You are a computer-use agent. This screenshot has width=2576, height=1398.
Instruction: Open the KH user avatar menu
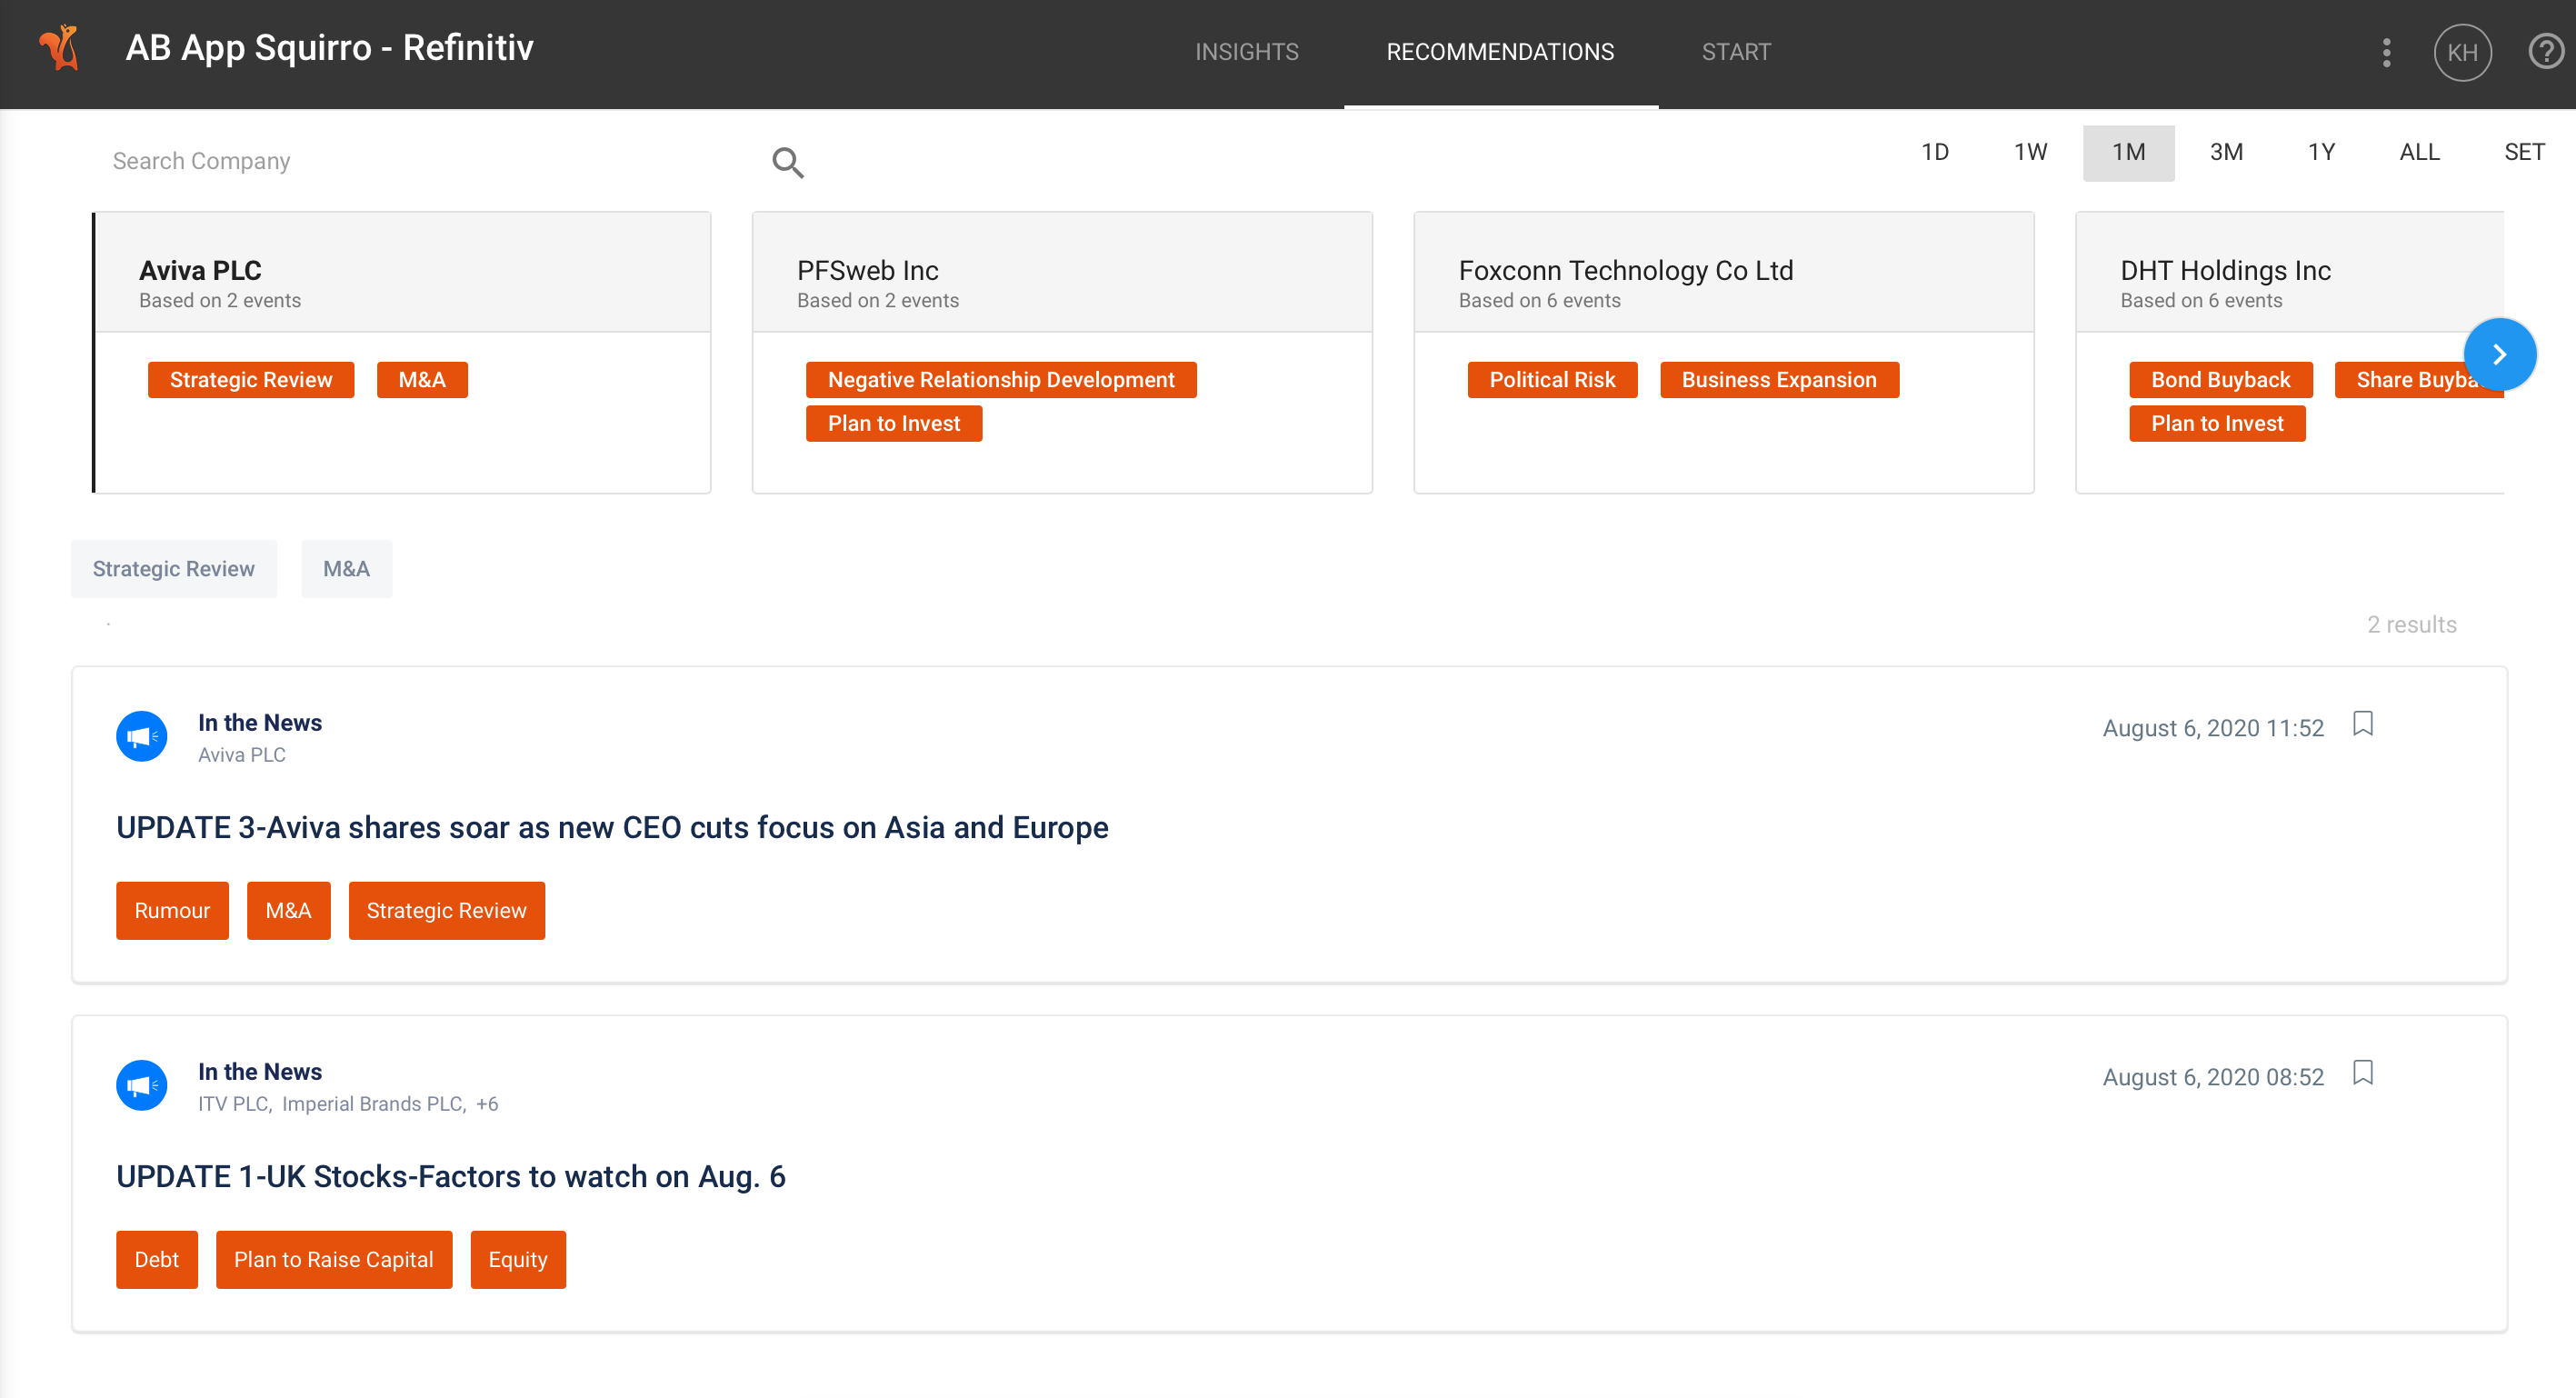(2462, 52)
